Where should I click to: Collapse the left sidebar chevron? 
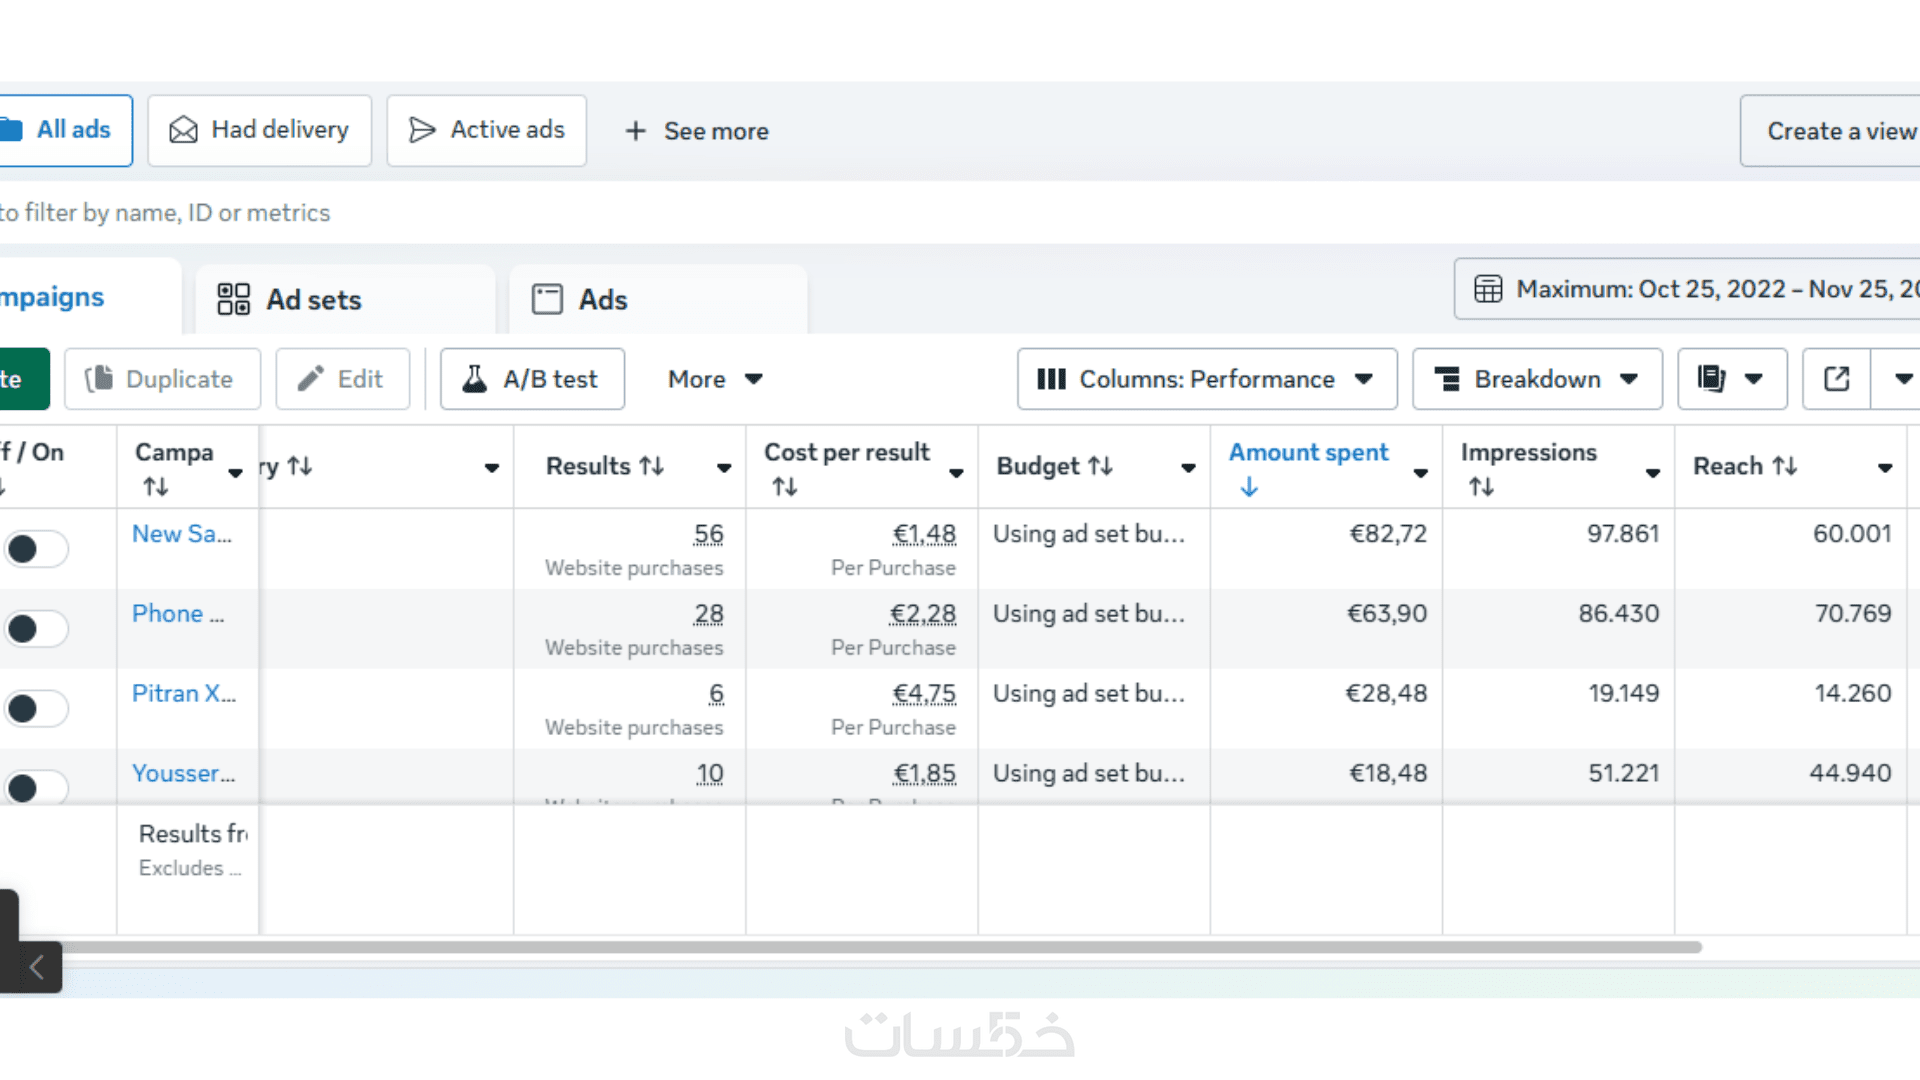point(36,967)
